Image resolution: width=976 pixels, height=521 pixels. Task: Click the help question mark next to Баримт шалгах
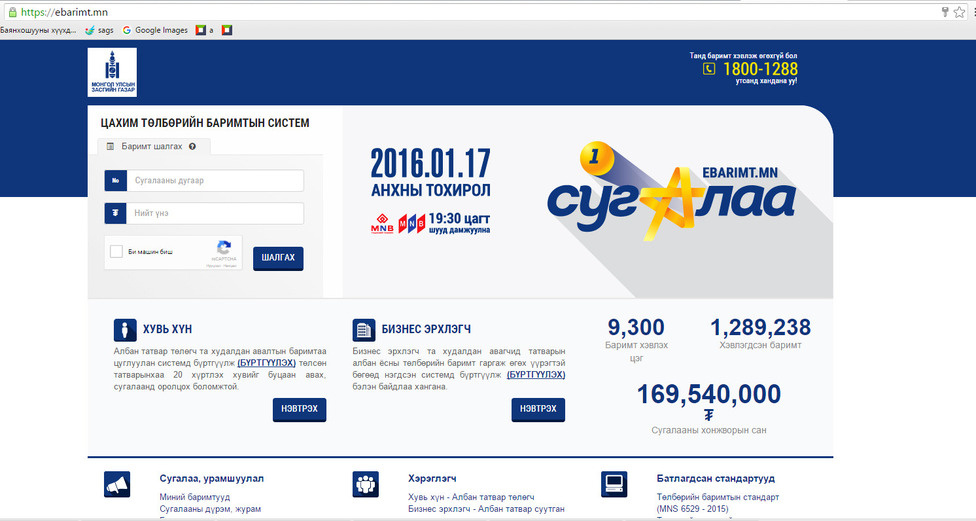pyautogui.click(x=192, y=146)
